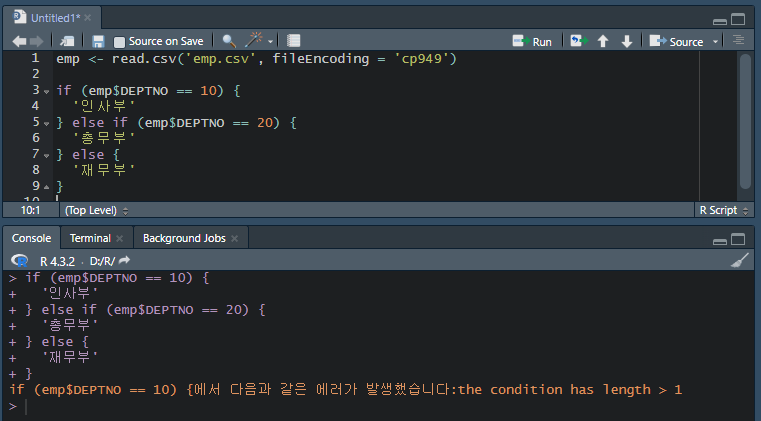Viewport: 761px width, 421px height.
Task: Source the active document button
Action: (676, 42)
